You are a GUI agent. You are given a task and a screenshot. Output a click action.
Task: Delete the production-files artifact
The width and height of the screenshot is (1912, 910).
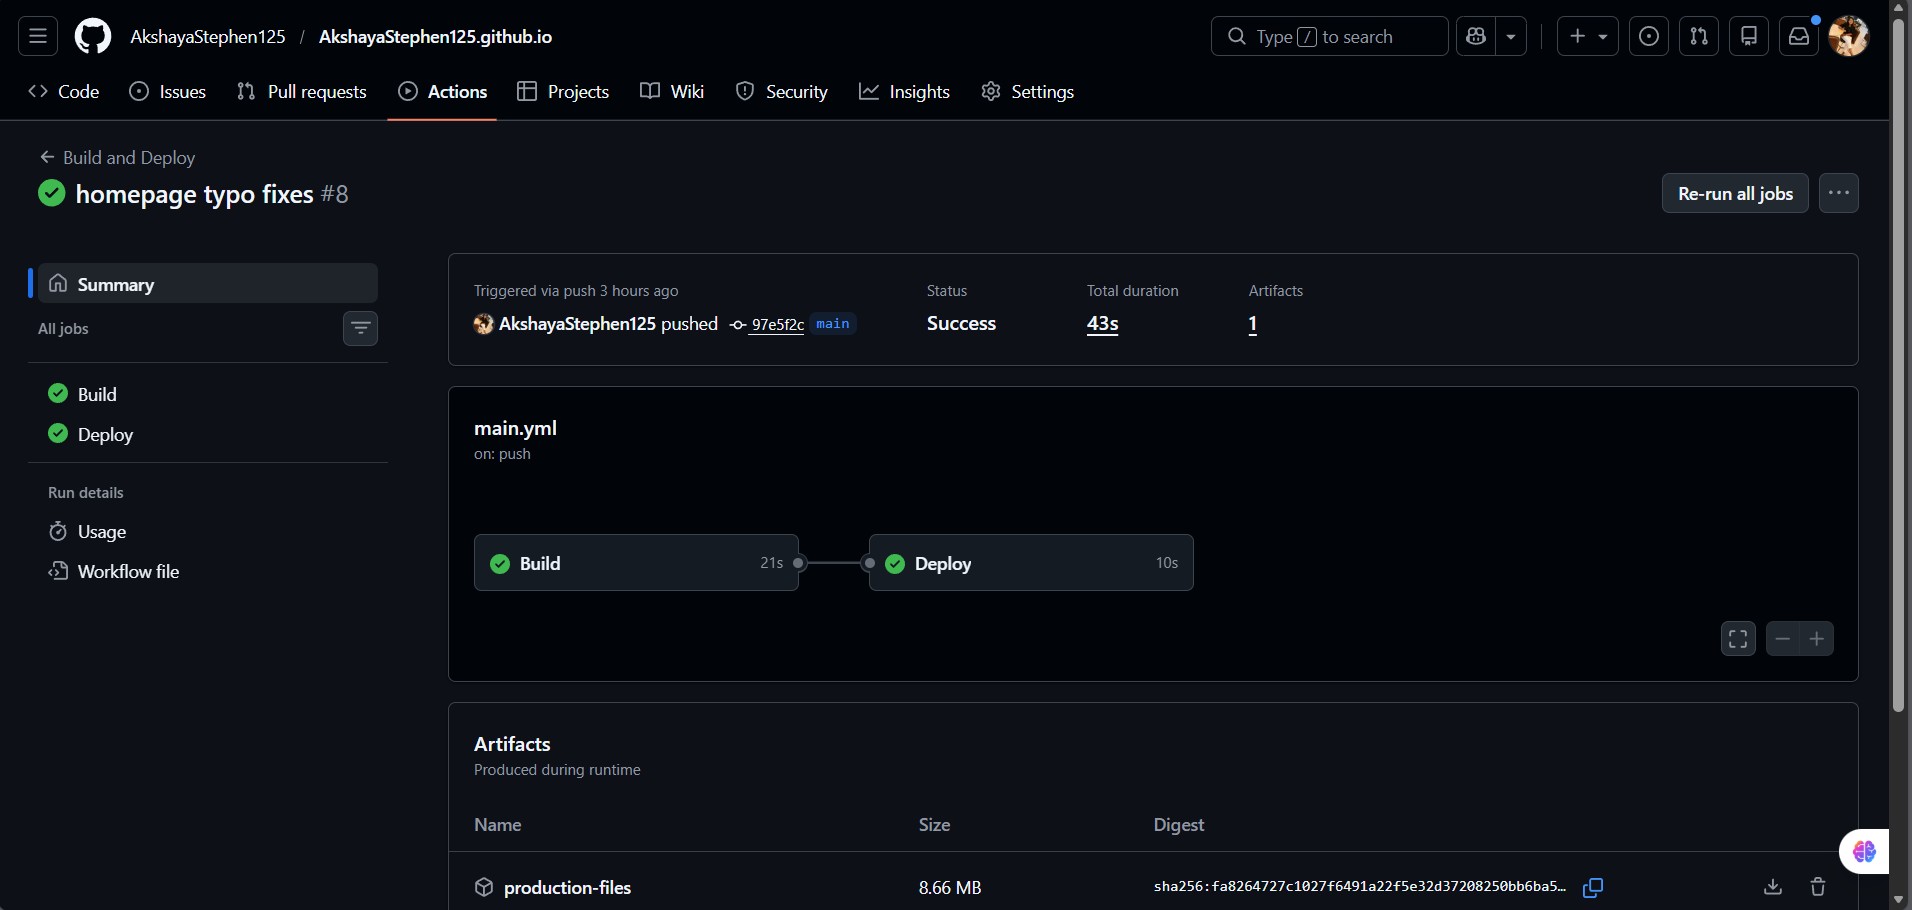coord(1818,887)
